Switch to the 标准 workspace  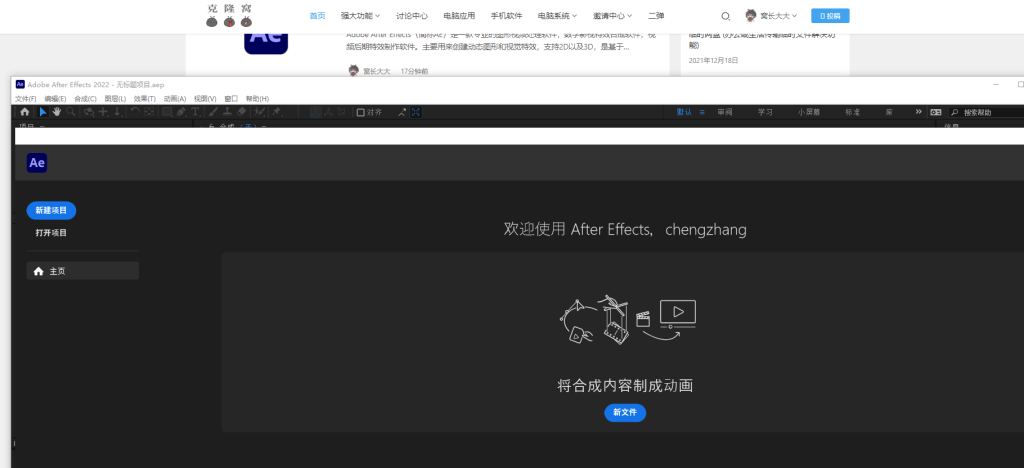[852, 112]
